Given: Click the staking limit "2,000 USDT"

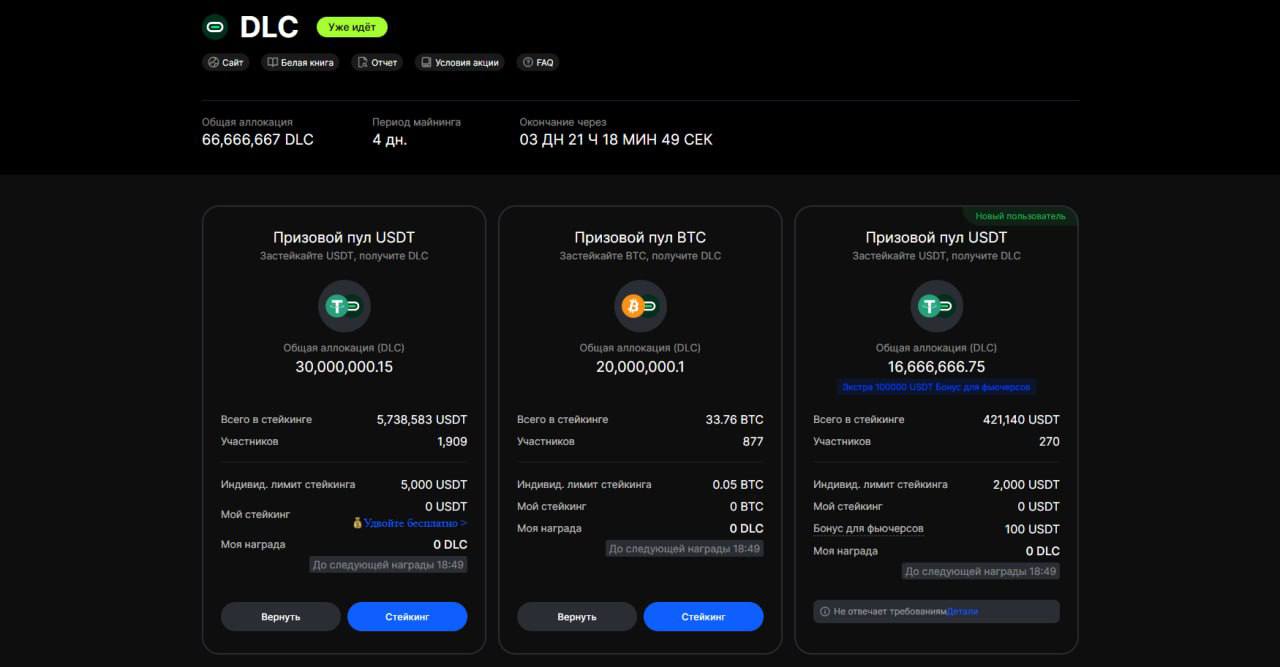Looking at the screenshot, I should tap(1026, 485).
